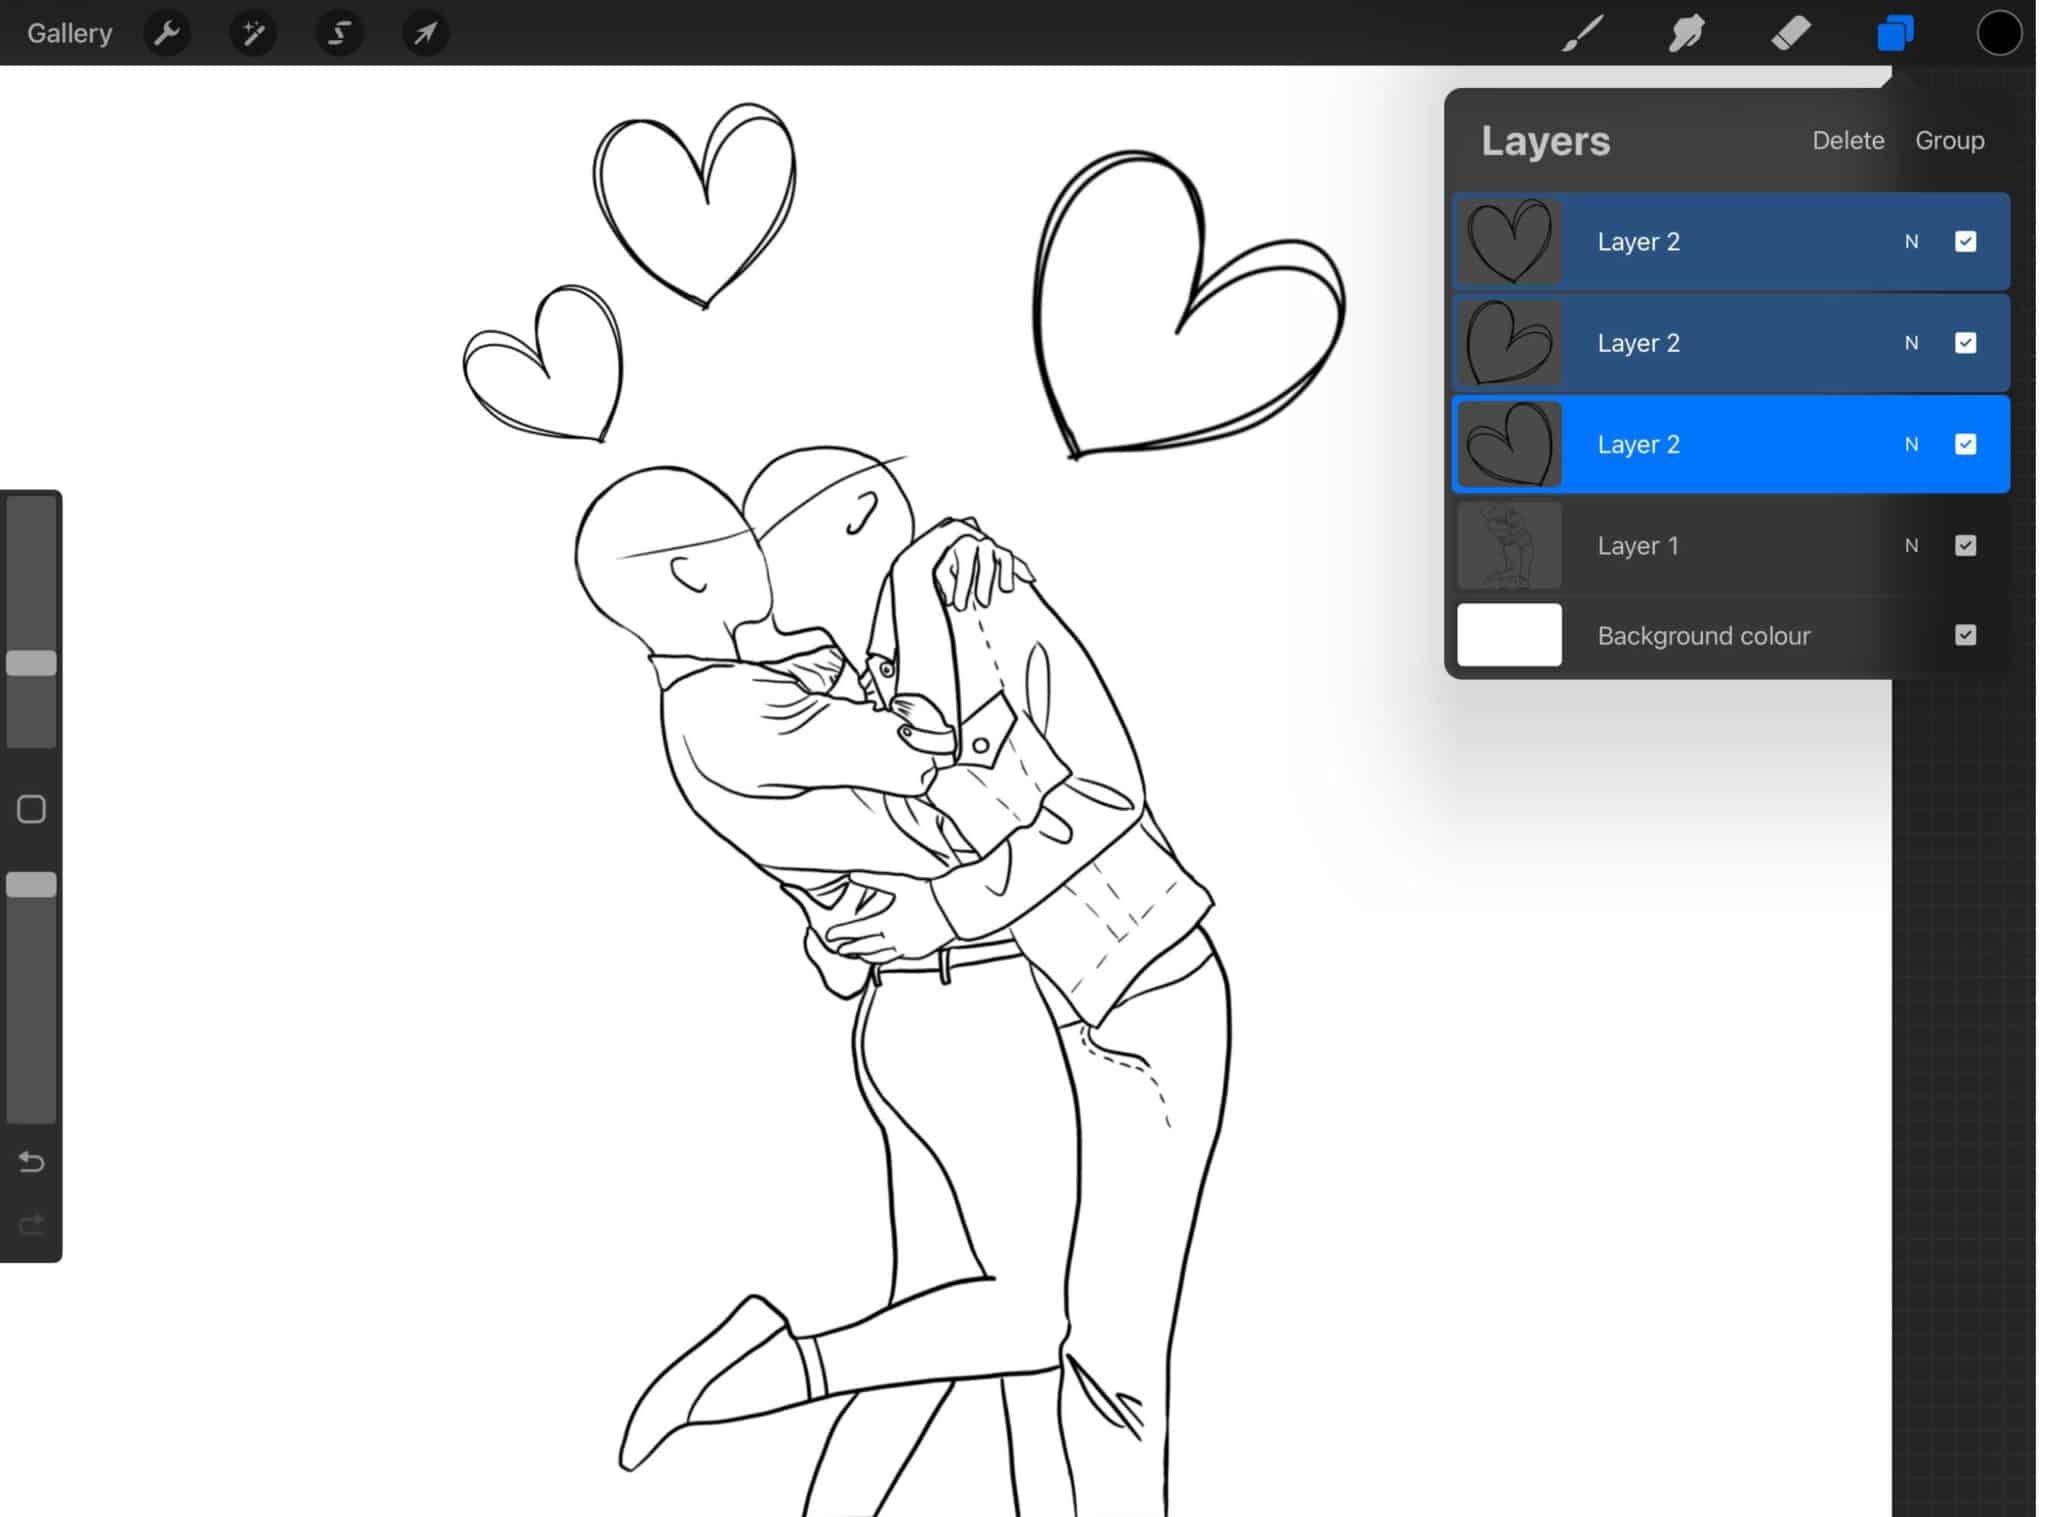Select the Transform arrow tool

coord(425,33)
